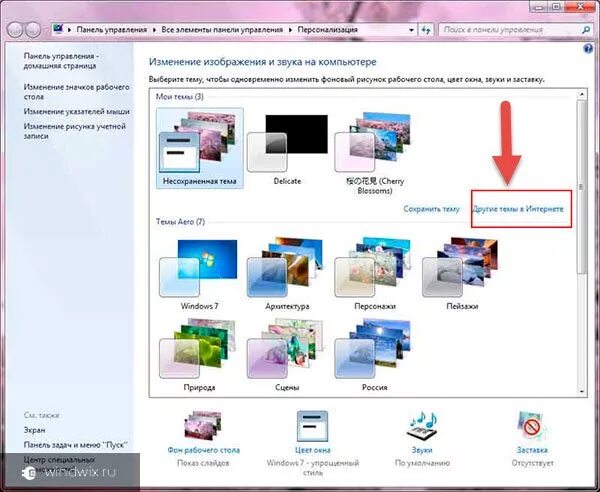The height and width of the screenshot is (492, 600).
Task: Apply the Пейзажи theme
Action: pyautogui.click(x=462, y=274)
